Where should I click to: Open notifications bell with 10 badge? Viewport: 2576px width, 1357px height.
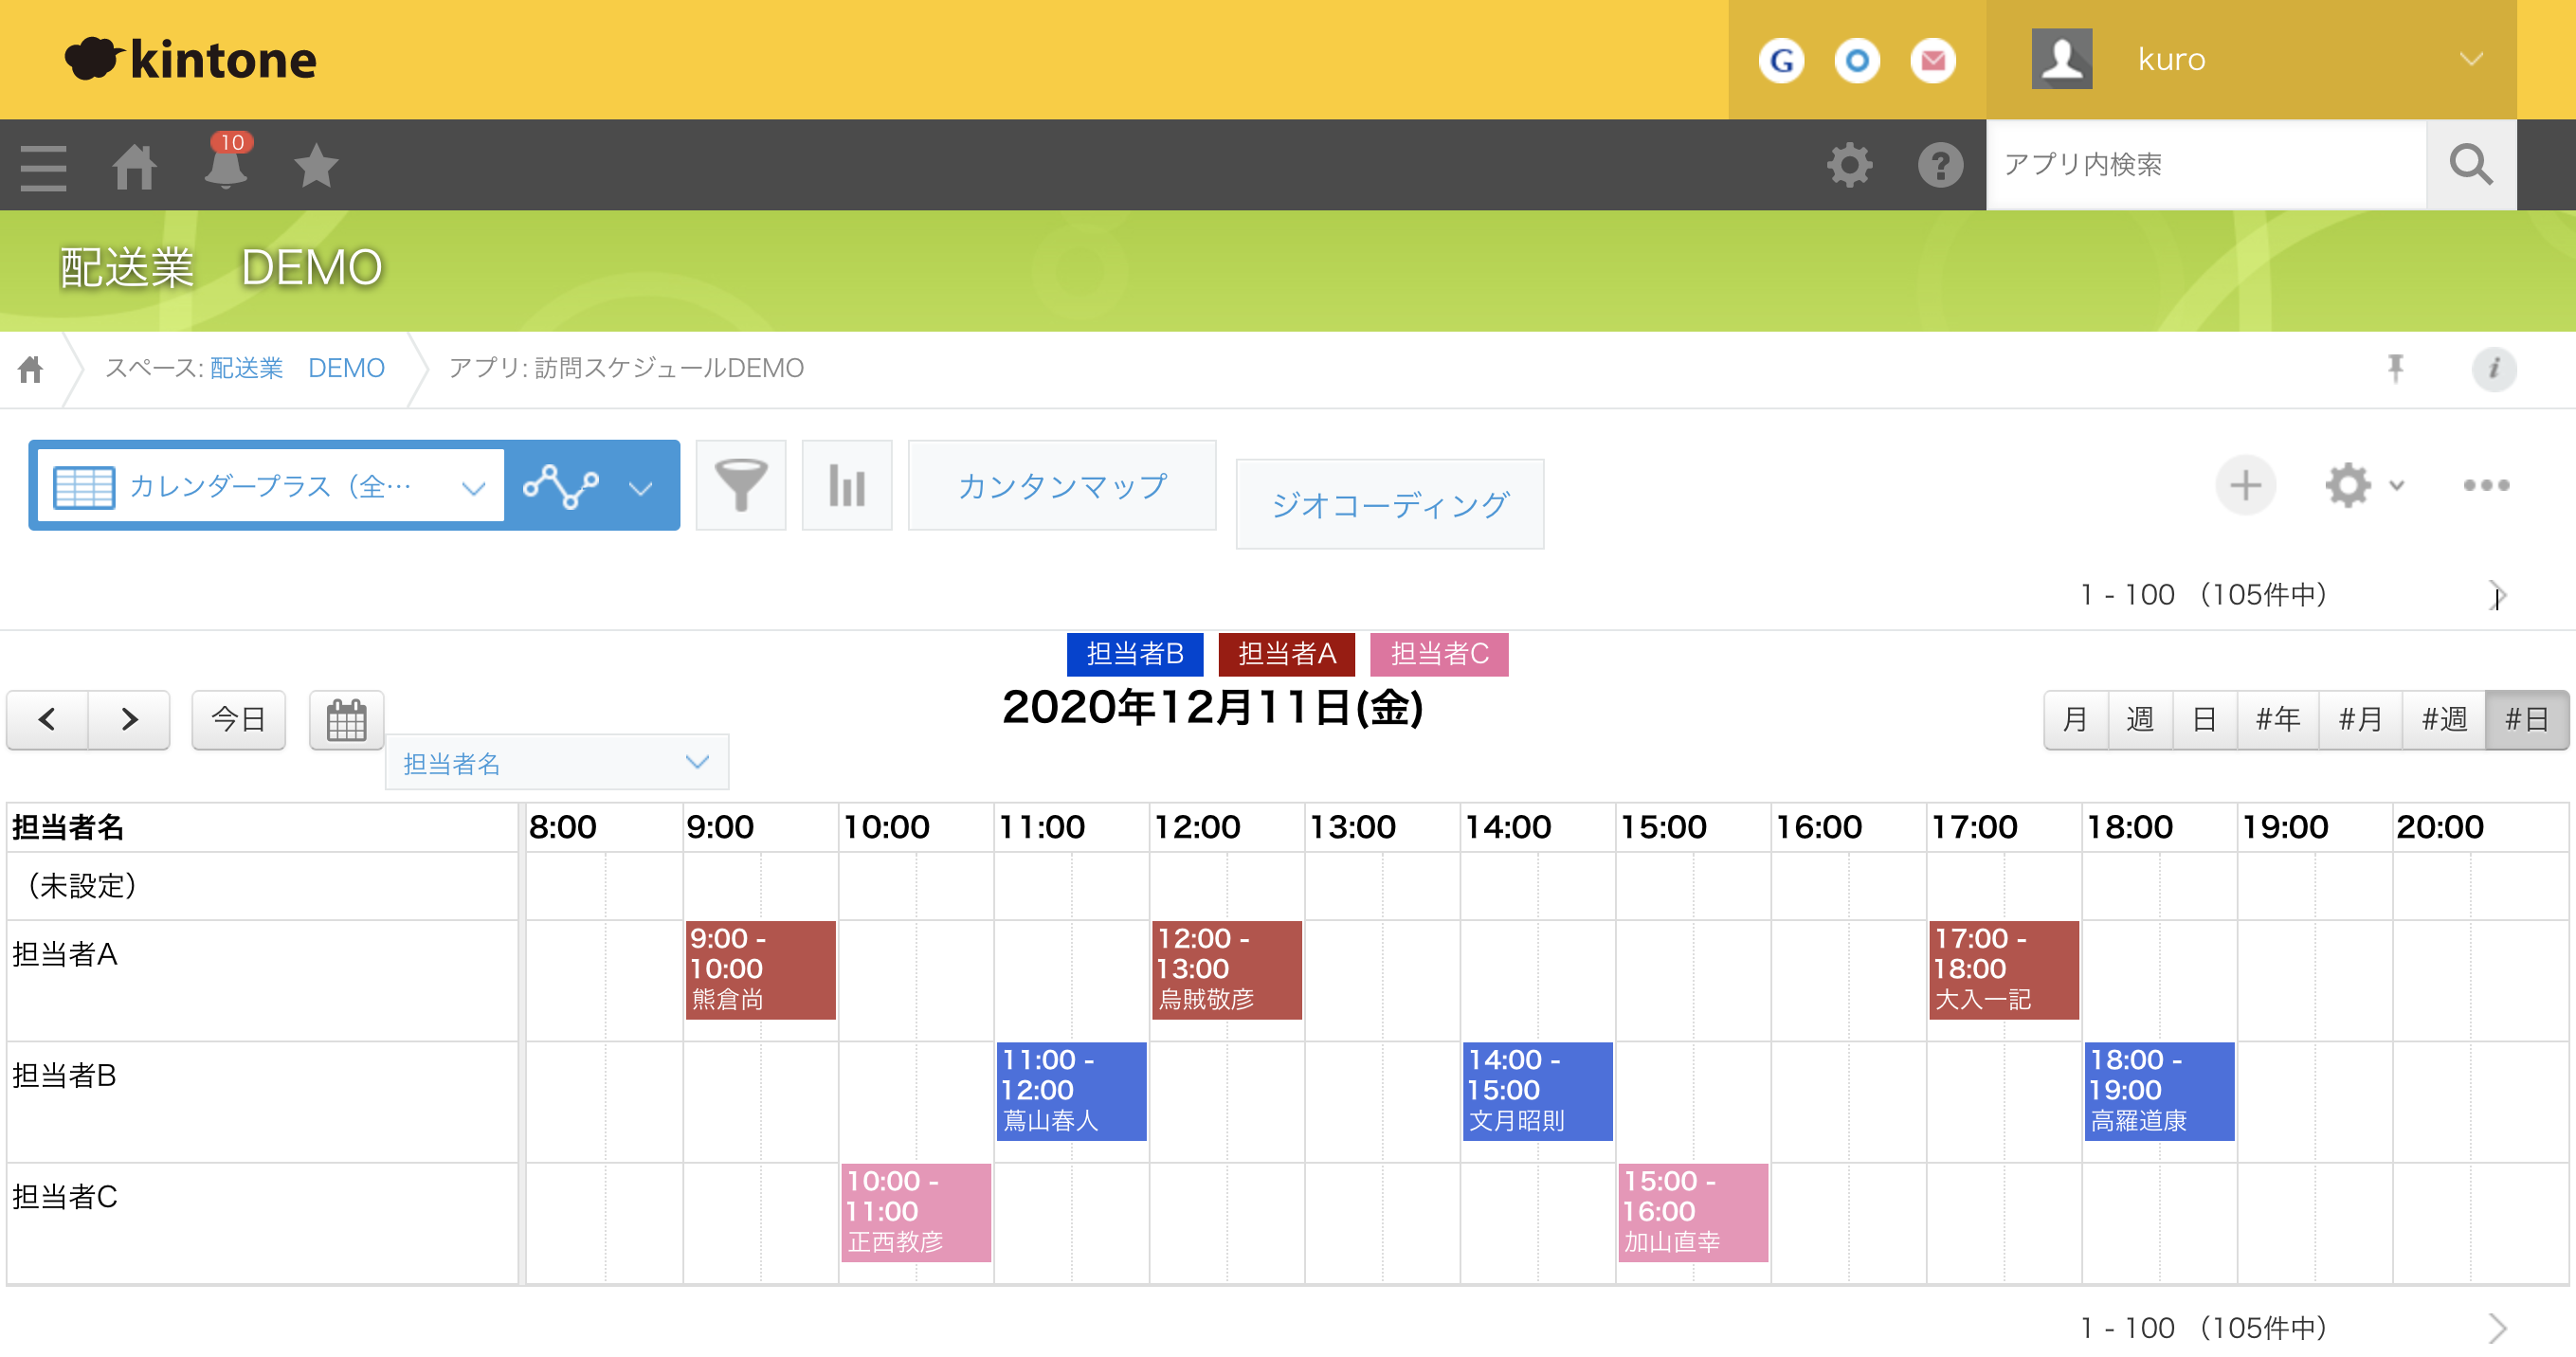226,162
